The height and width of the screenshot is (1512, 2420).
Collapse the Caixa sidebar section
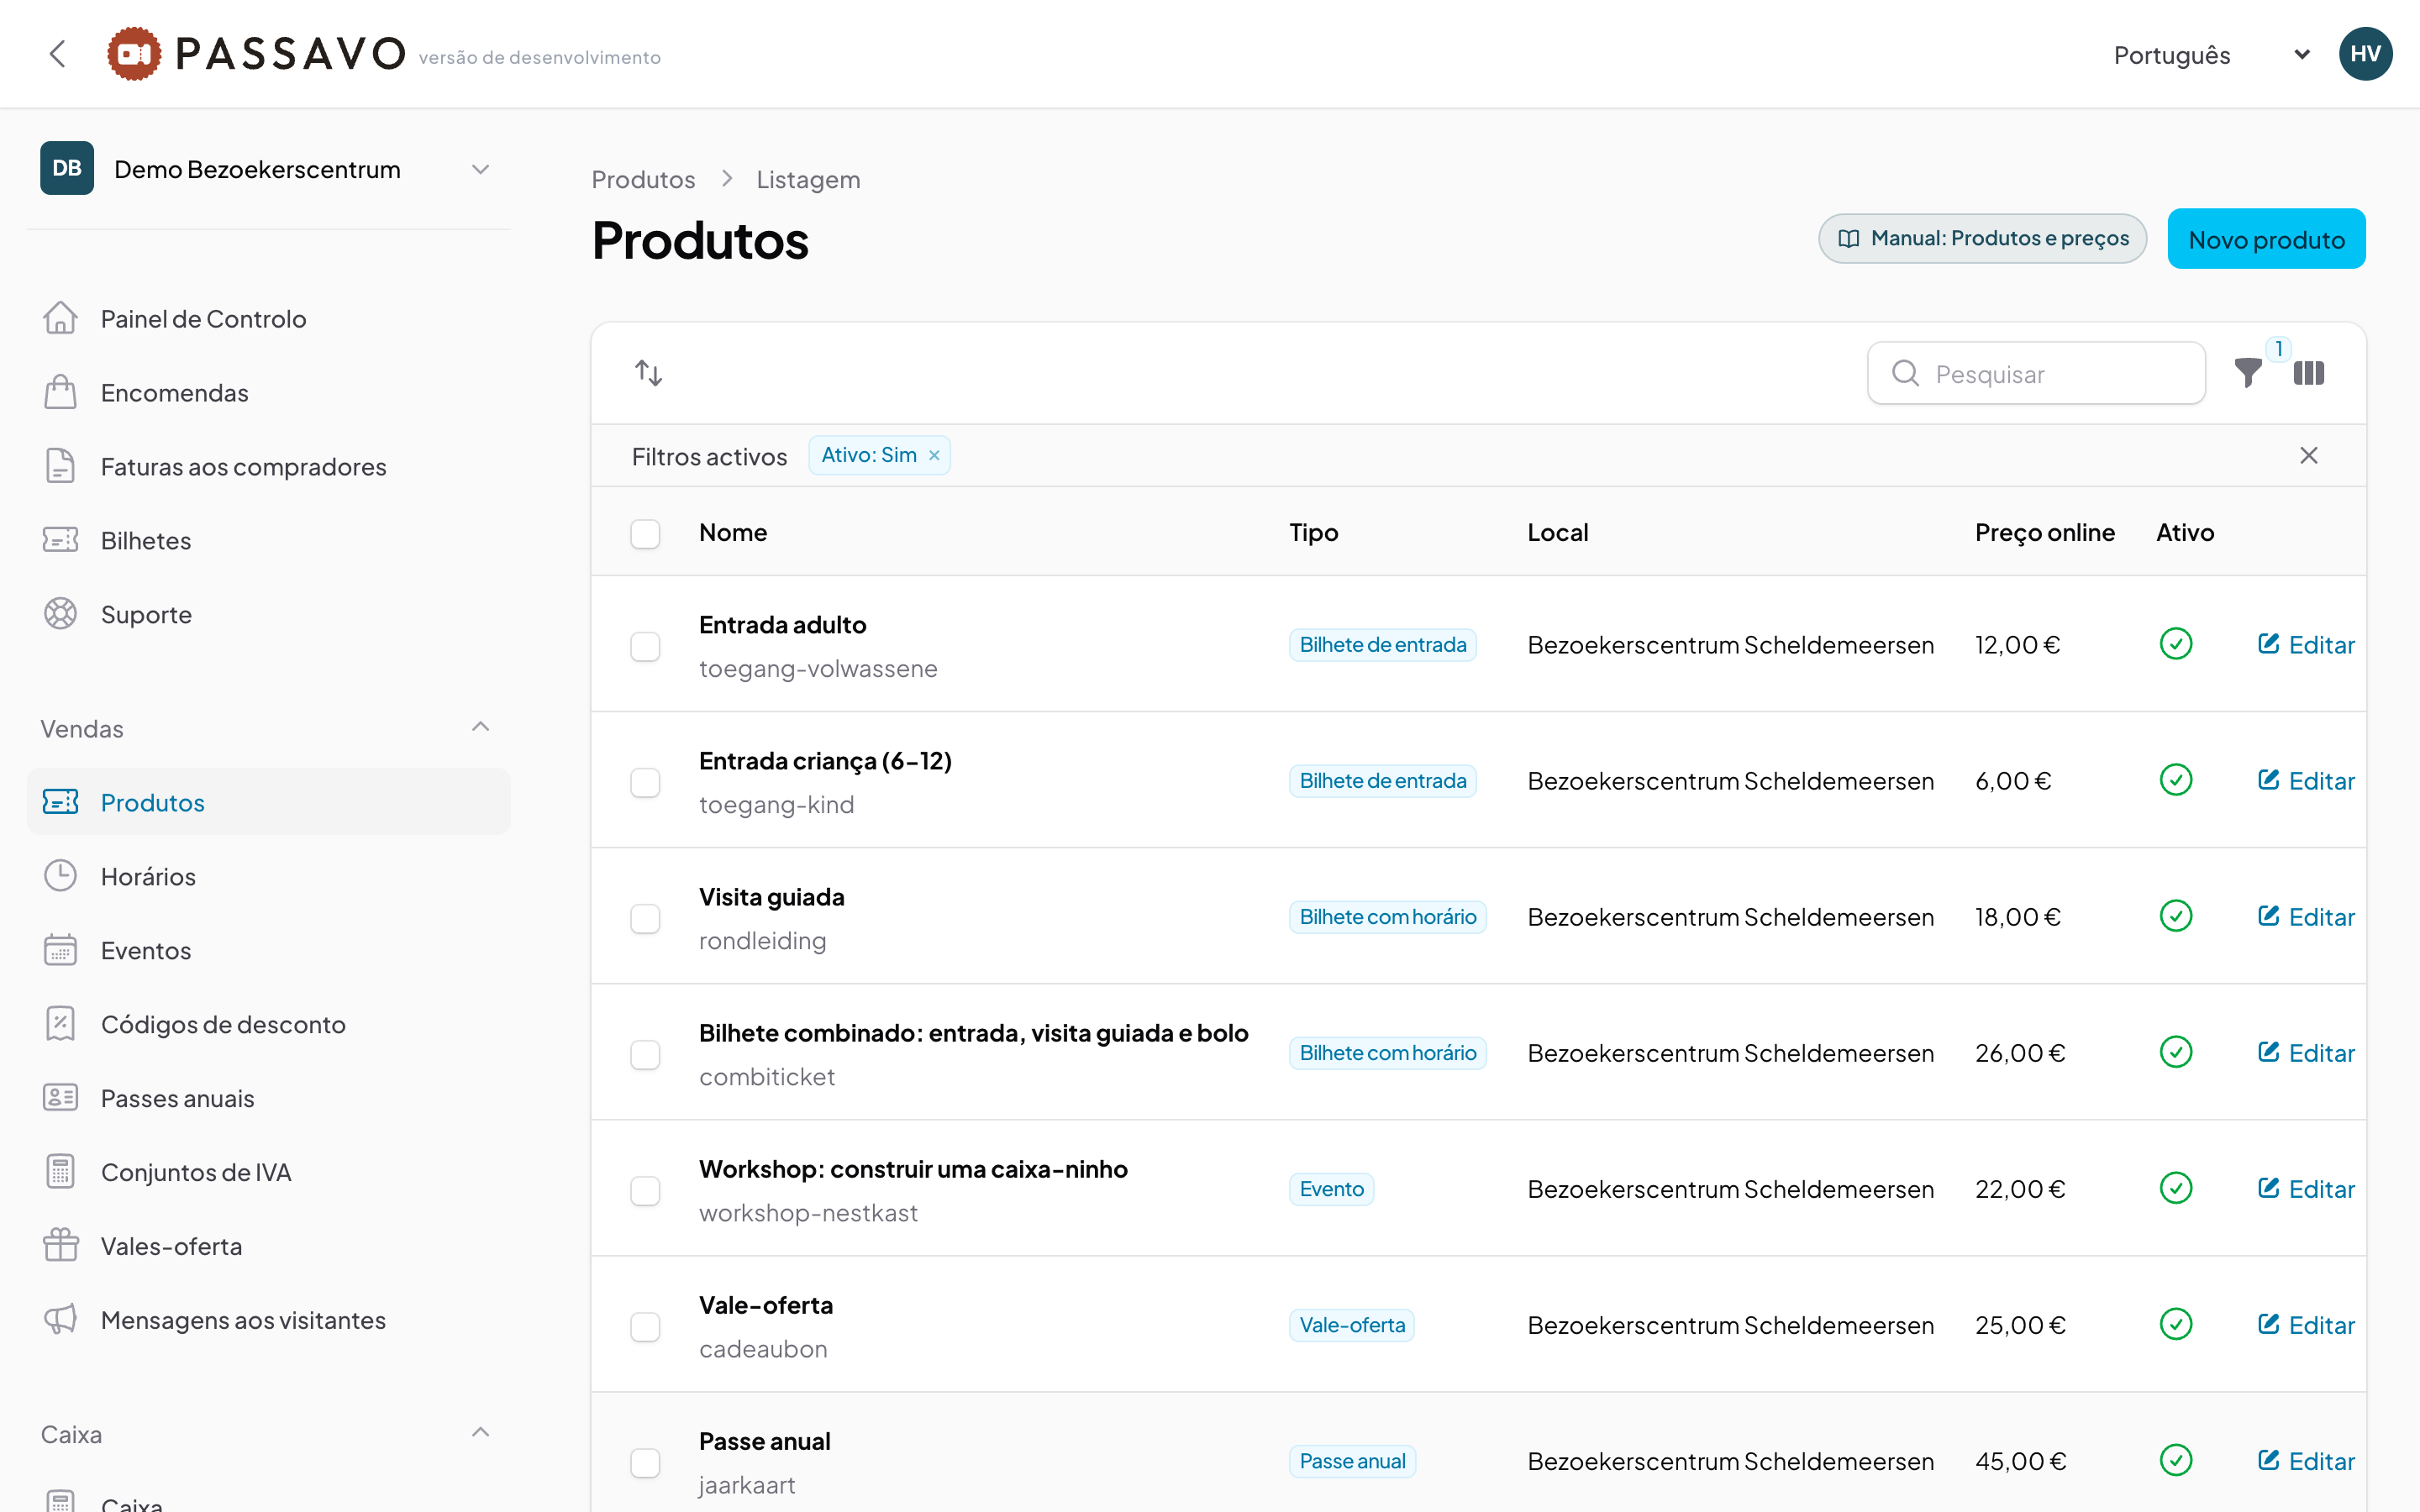click(480, 1433)
